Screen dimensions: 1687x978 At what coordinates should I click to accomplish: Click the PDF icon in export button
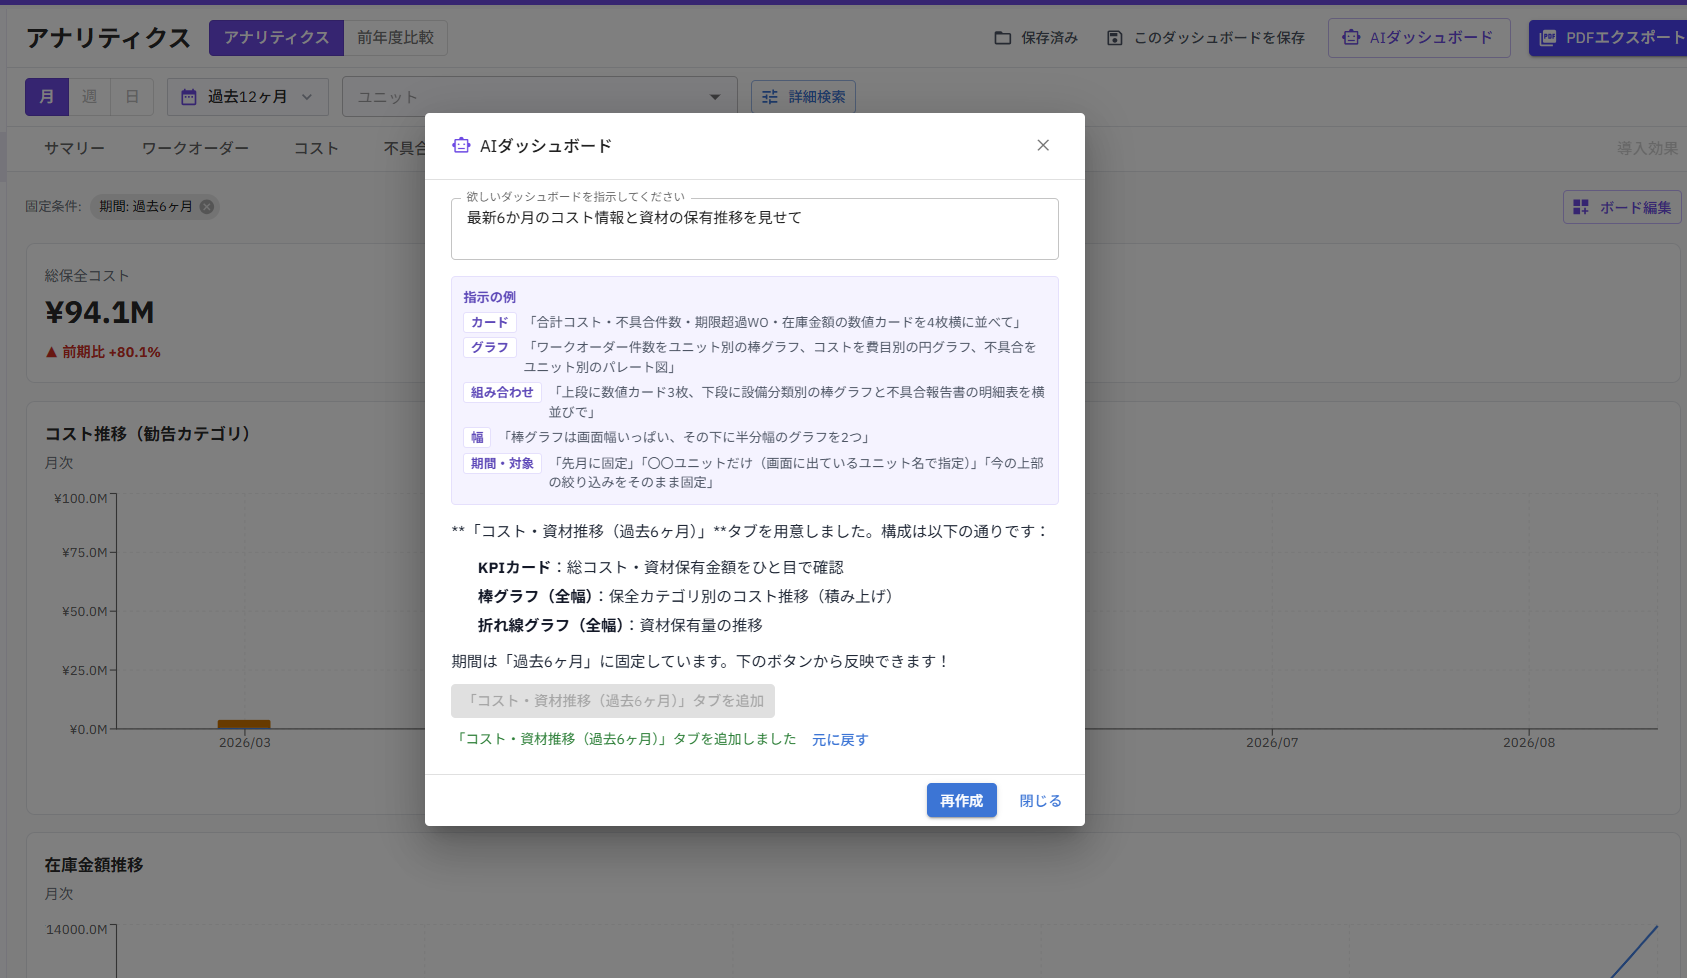1548,38
